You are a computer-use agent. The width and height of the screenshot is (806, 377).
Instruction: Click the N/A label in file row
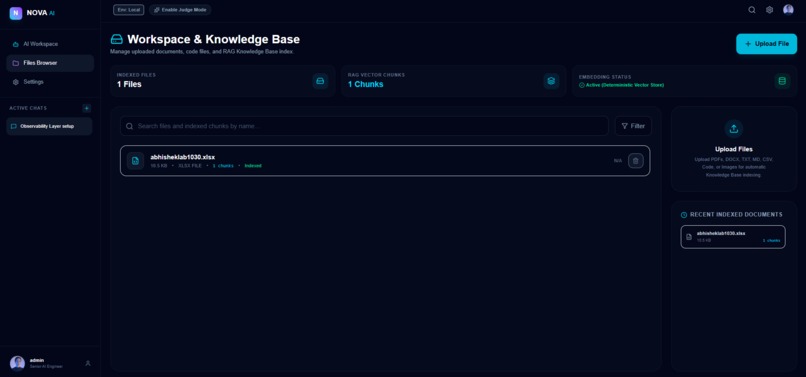pos(618,161)
